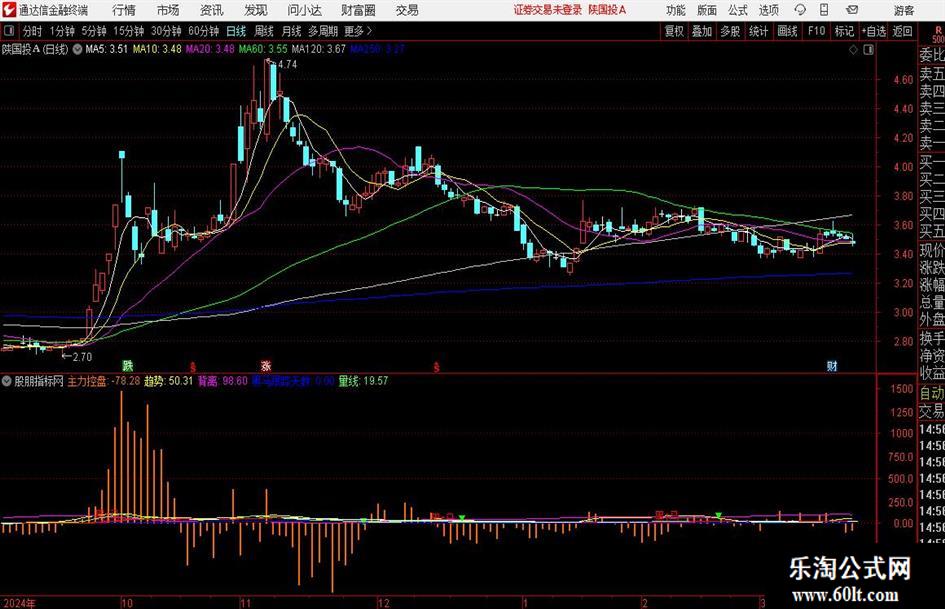
Task: Click the MA60: 3.55 indicator label
Action: tap(263, 49)
